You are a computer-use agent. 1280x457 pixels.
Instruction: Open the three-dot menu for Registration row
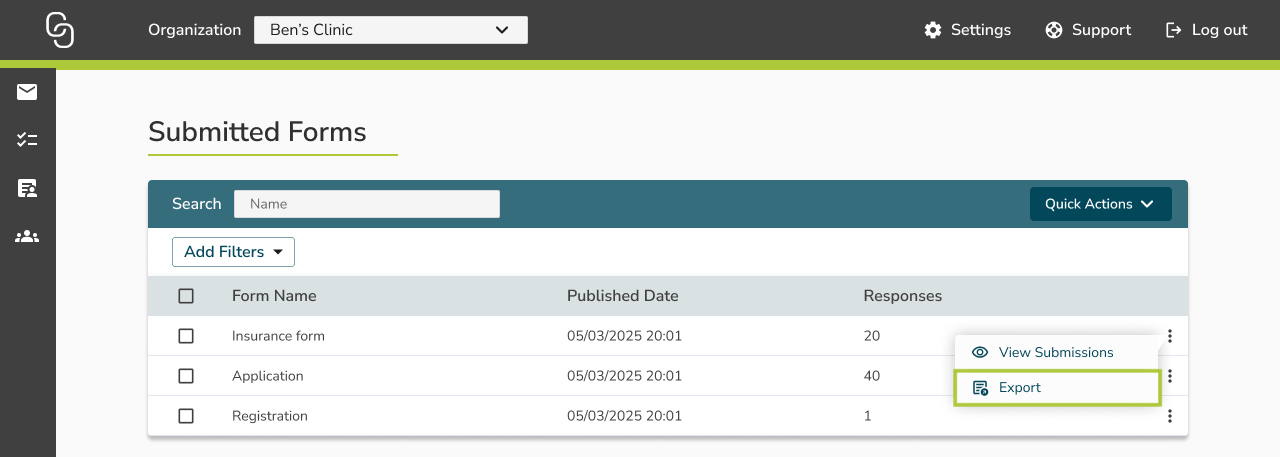point(1169,416)
